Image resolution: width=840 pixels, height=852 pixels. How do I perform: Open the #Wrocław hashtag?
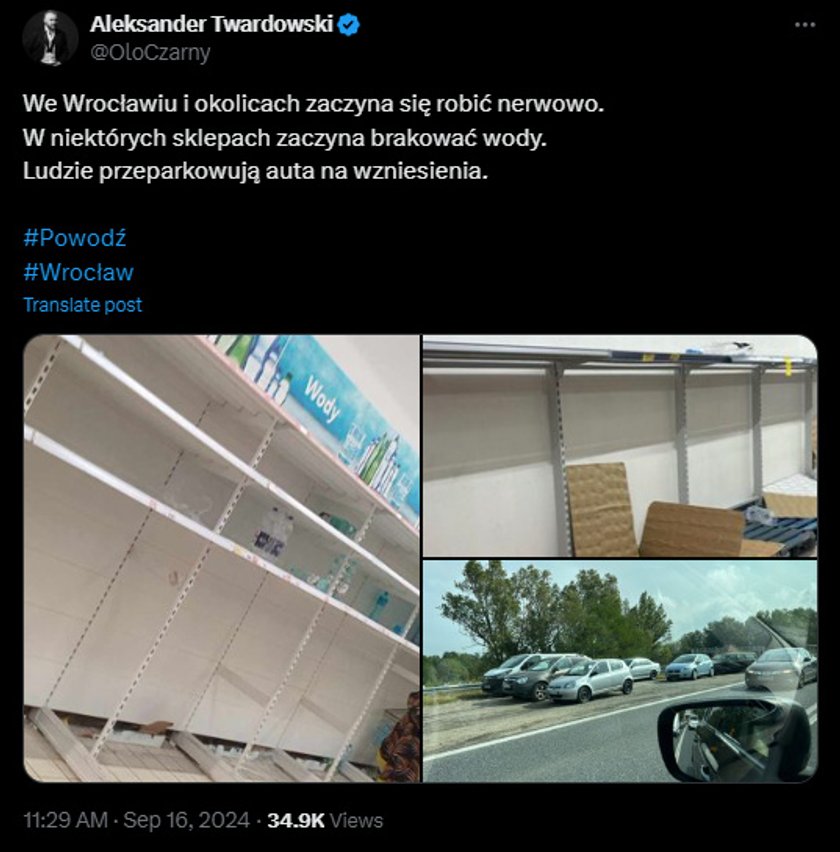(x=78, y=272)
